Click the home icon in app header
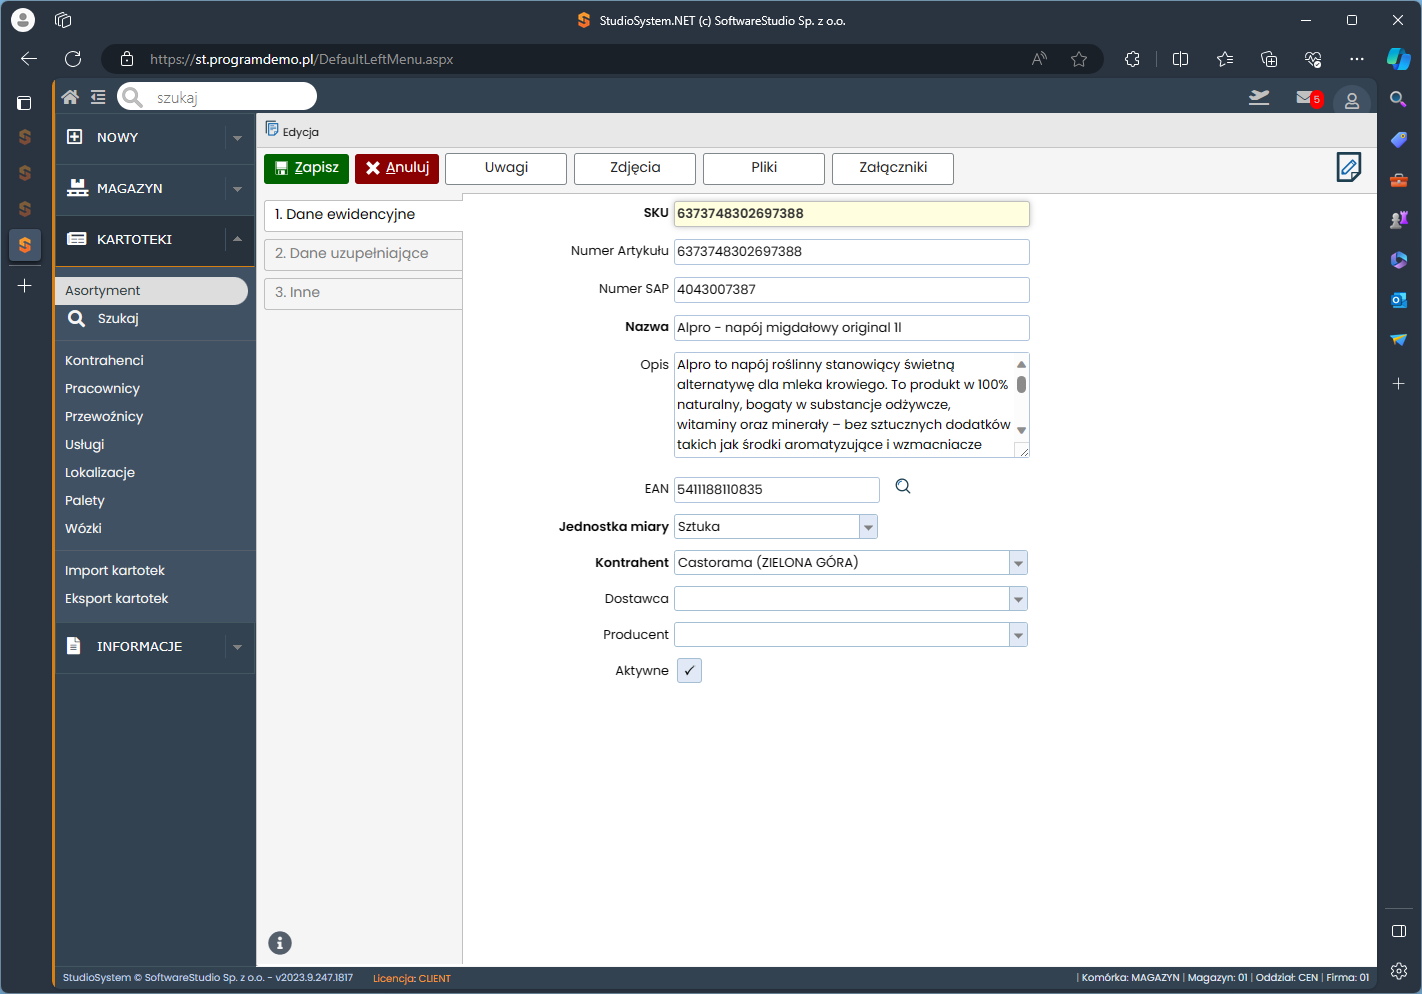This screenshot has height=994, width=1422. coord(70,97)
